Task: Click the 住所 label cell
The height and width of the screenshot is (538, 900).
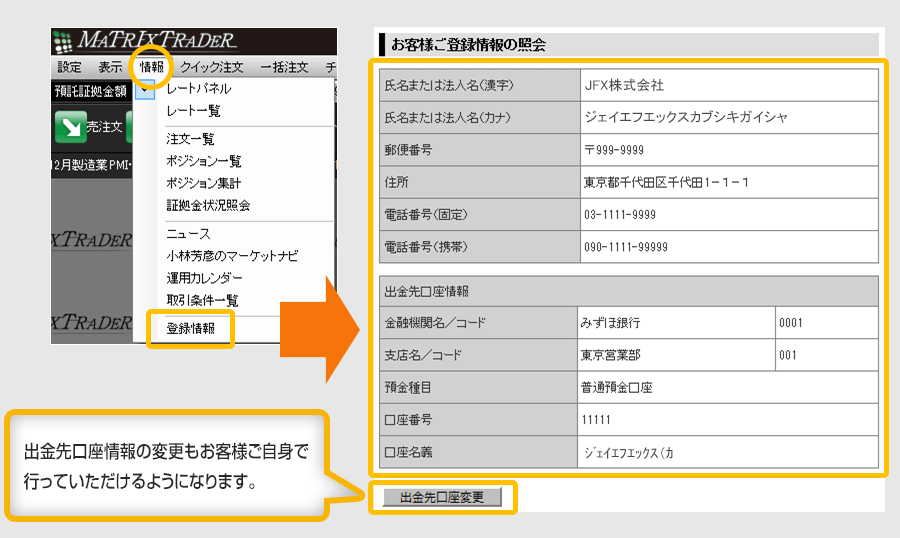Action: coord(480,183)
